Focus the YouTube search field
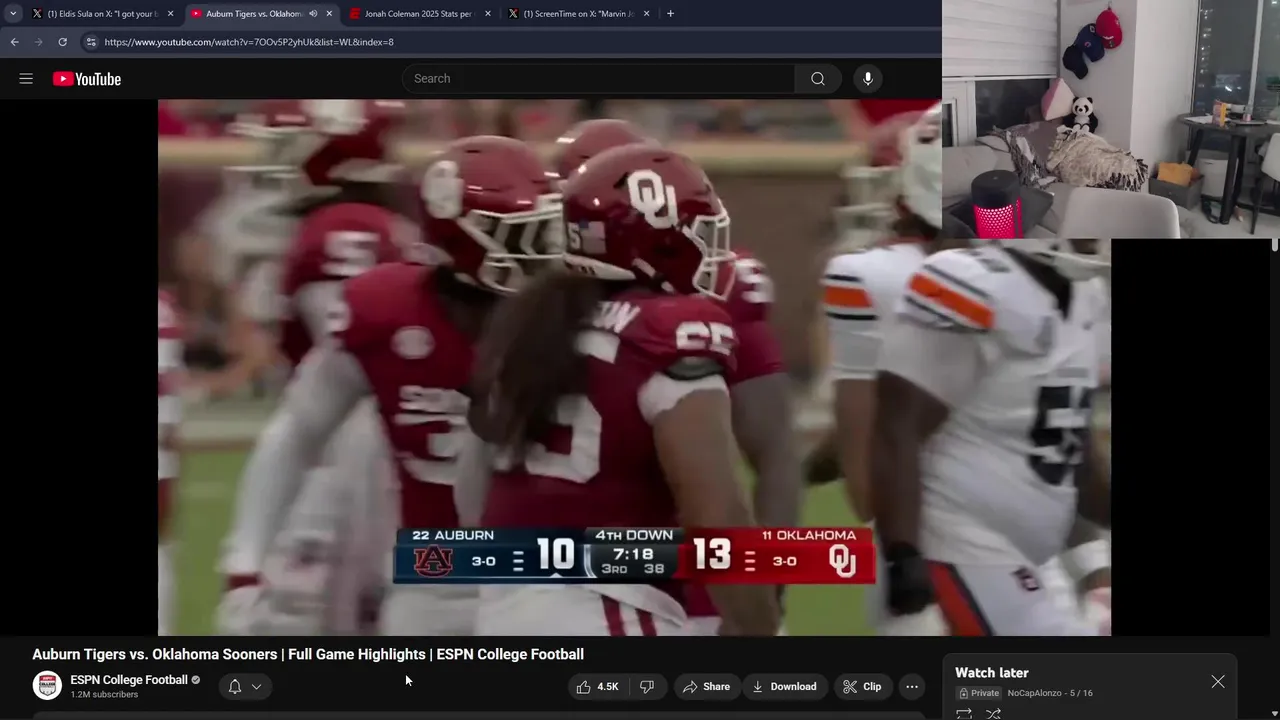Image resolution: width=1280 pixels, height=720 pixels. (599, 79)
